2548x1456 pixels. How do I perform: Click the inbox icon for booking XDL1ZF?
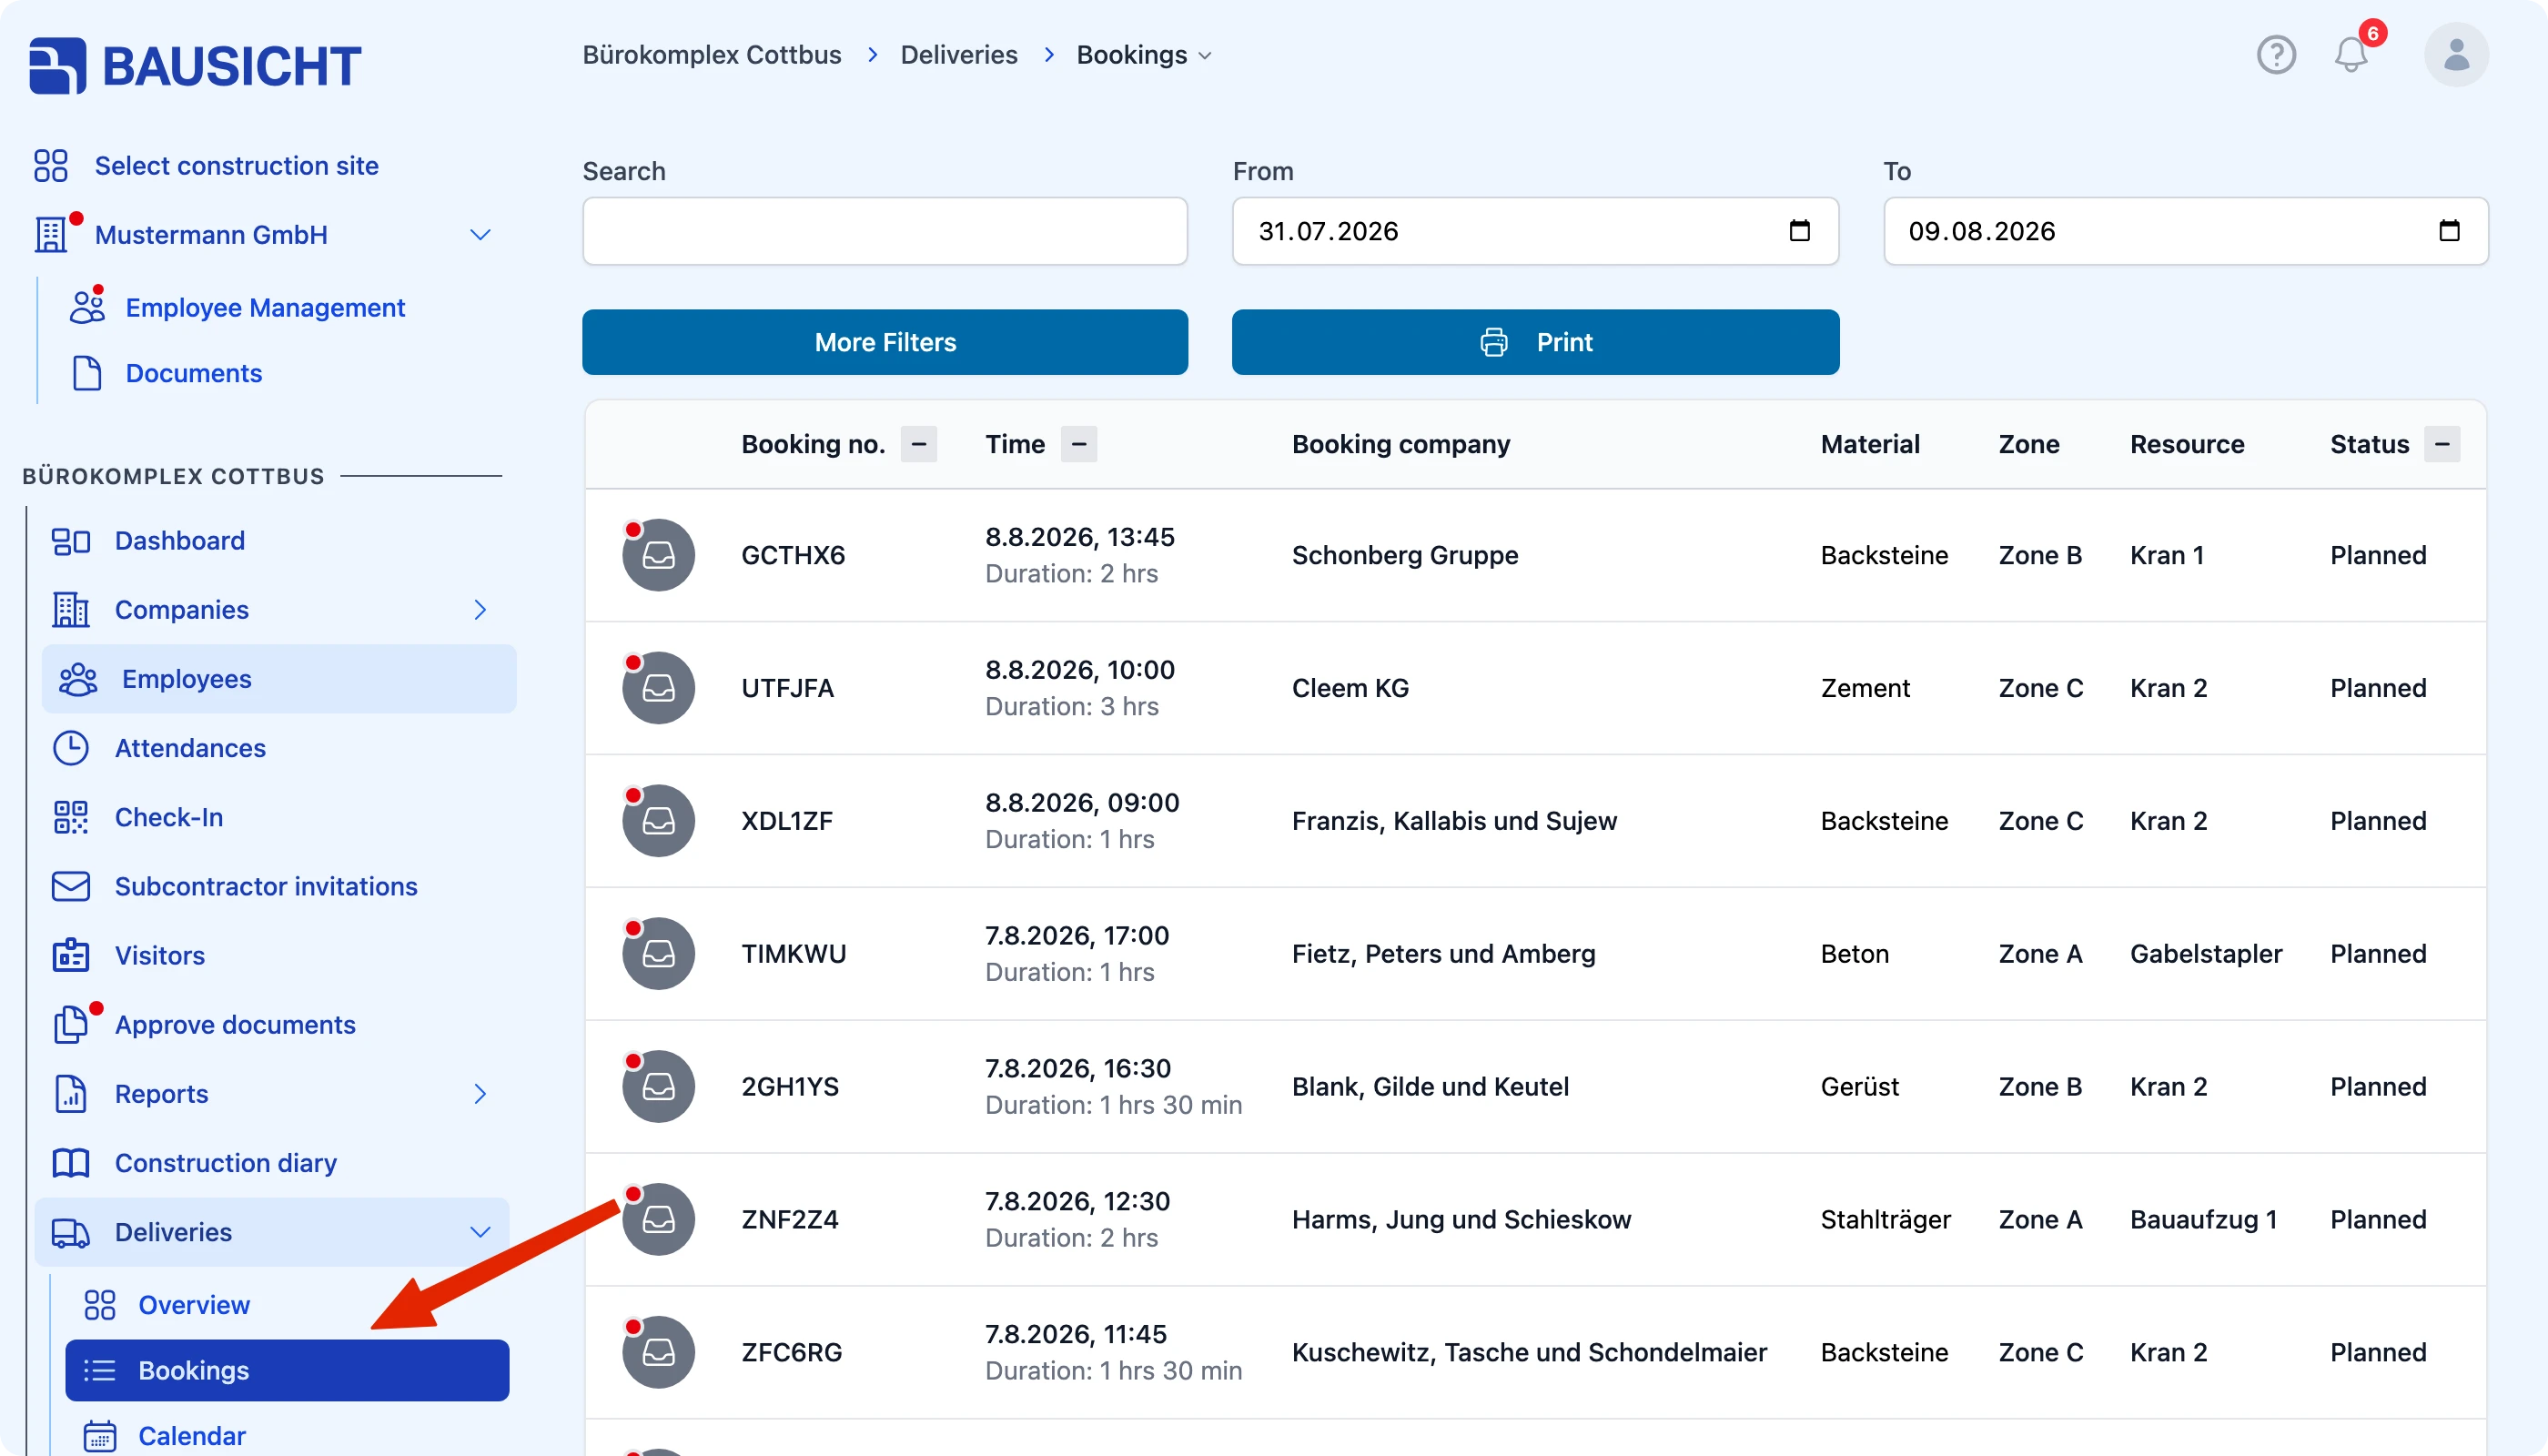[x=658, y=821]
